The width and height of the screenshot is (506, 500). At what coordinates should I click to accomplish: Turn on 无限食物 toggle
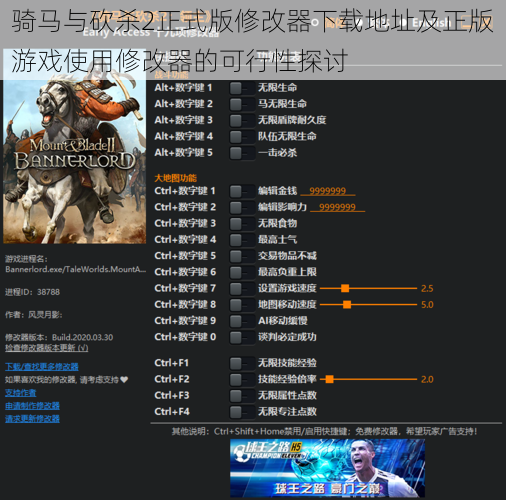(242, 223)
